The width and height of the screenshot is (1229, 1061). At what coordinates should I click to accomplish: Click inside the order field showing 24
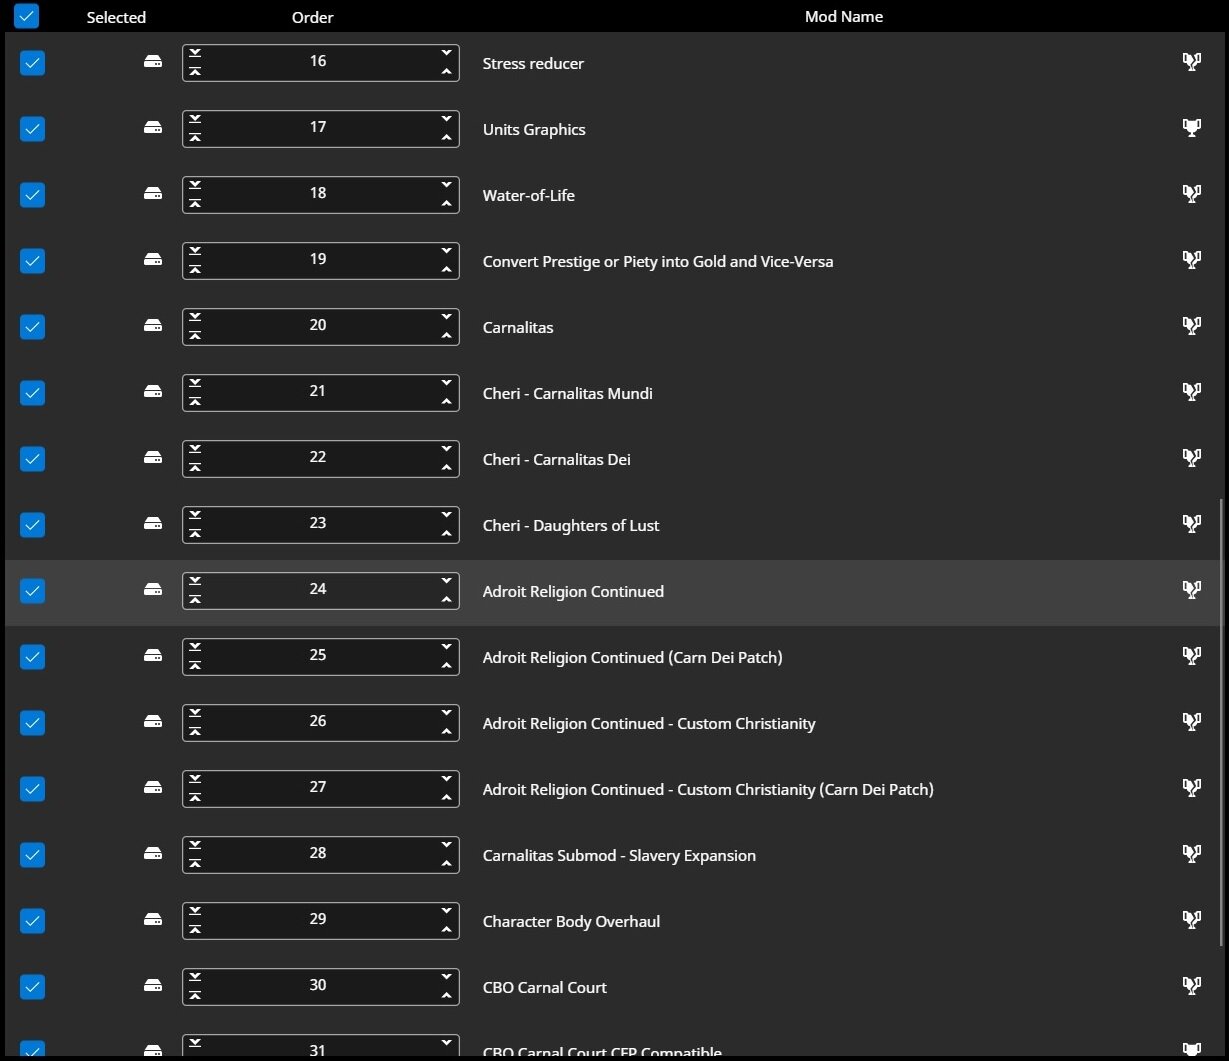coord(318,589)
